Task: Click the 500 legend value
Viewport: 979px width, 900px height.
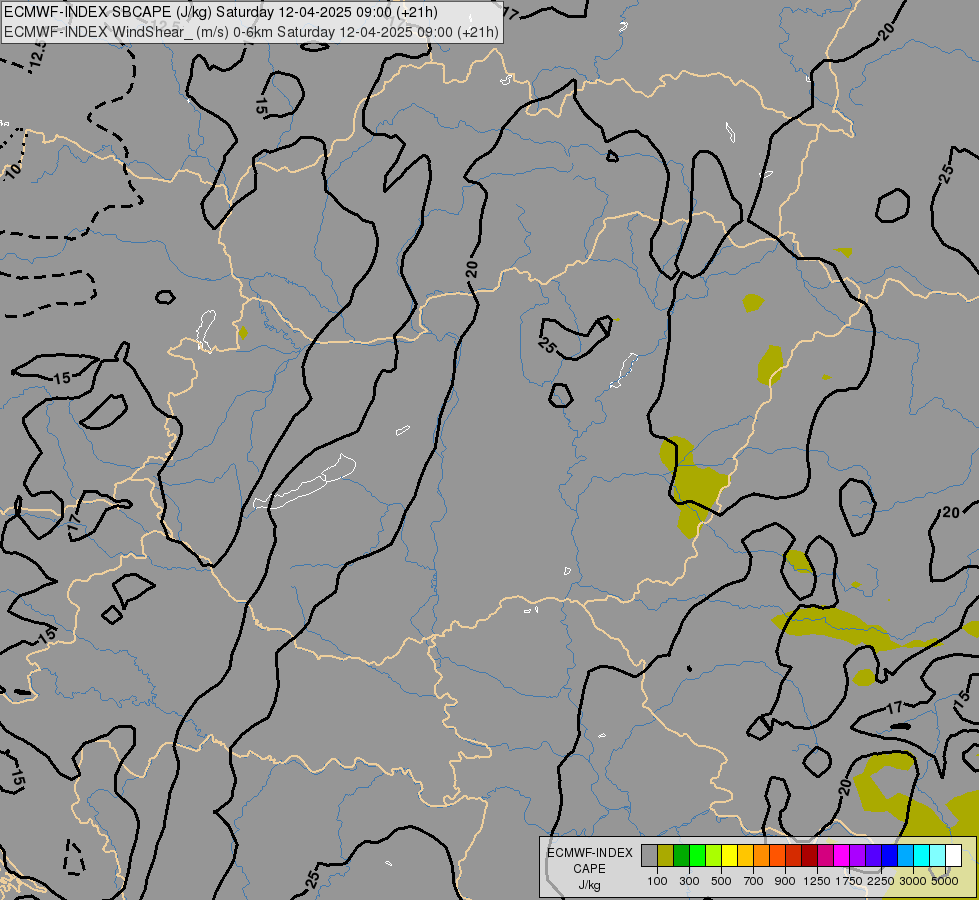Action: [721, 881]
